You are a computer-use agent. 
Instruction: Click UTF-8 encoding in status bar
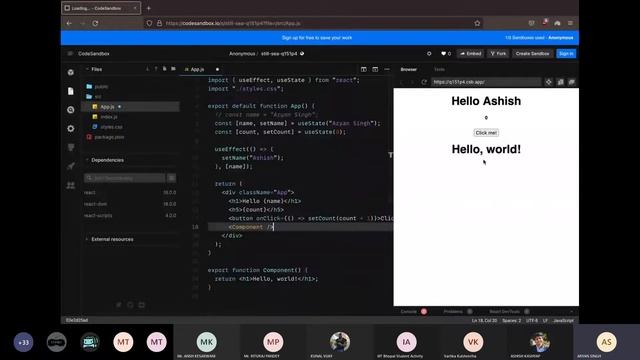coord(532,320)
